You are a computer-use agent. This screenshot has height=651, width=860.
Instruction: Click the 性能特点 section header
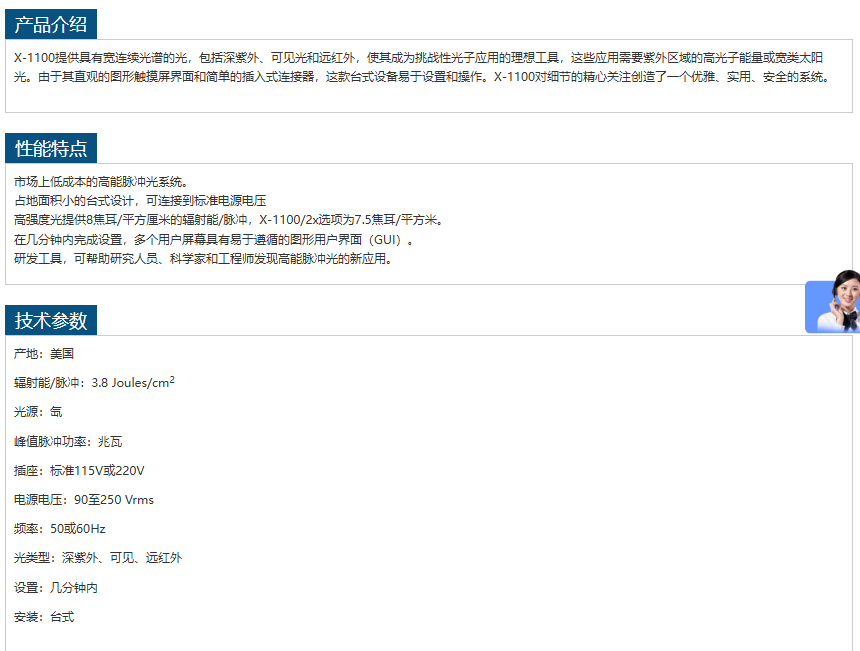coord(51,149)
